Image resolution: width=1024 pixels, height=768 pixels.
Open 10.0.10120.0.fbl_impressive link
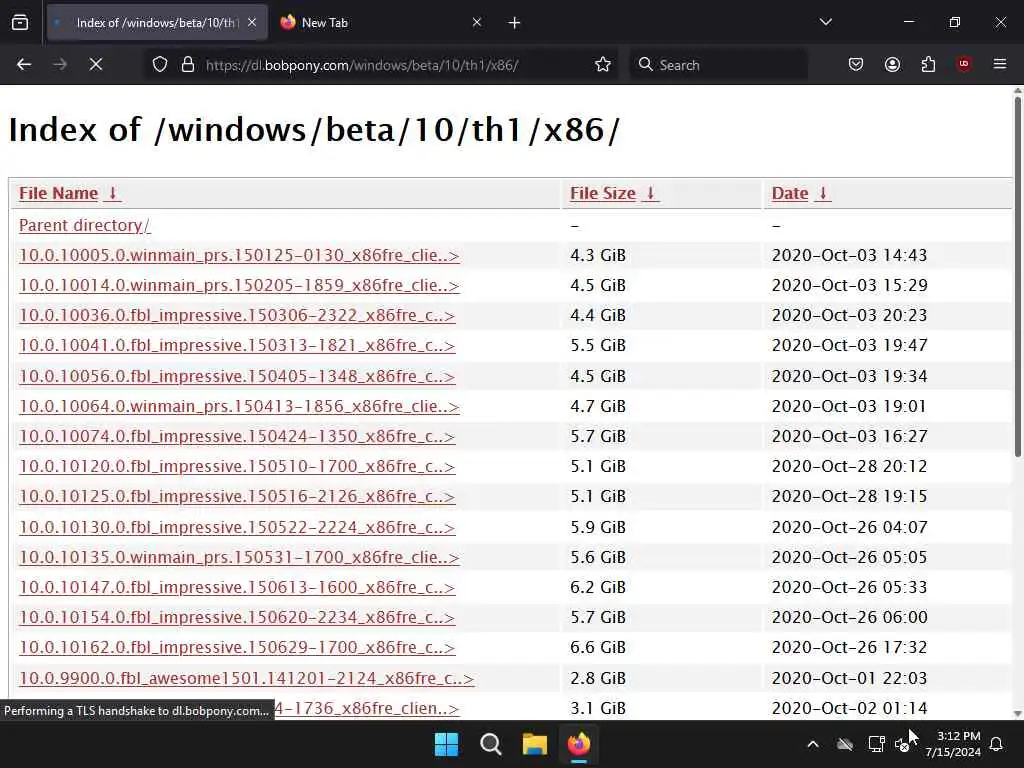(x=237, y=466)
